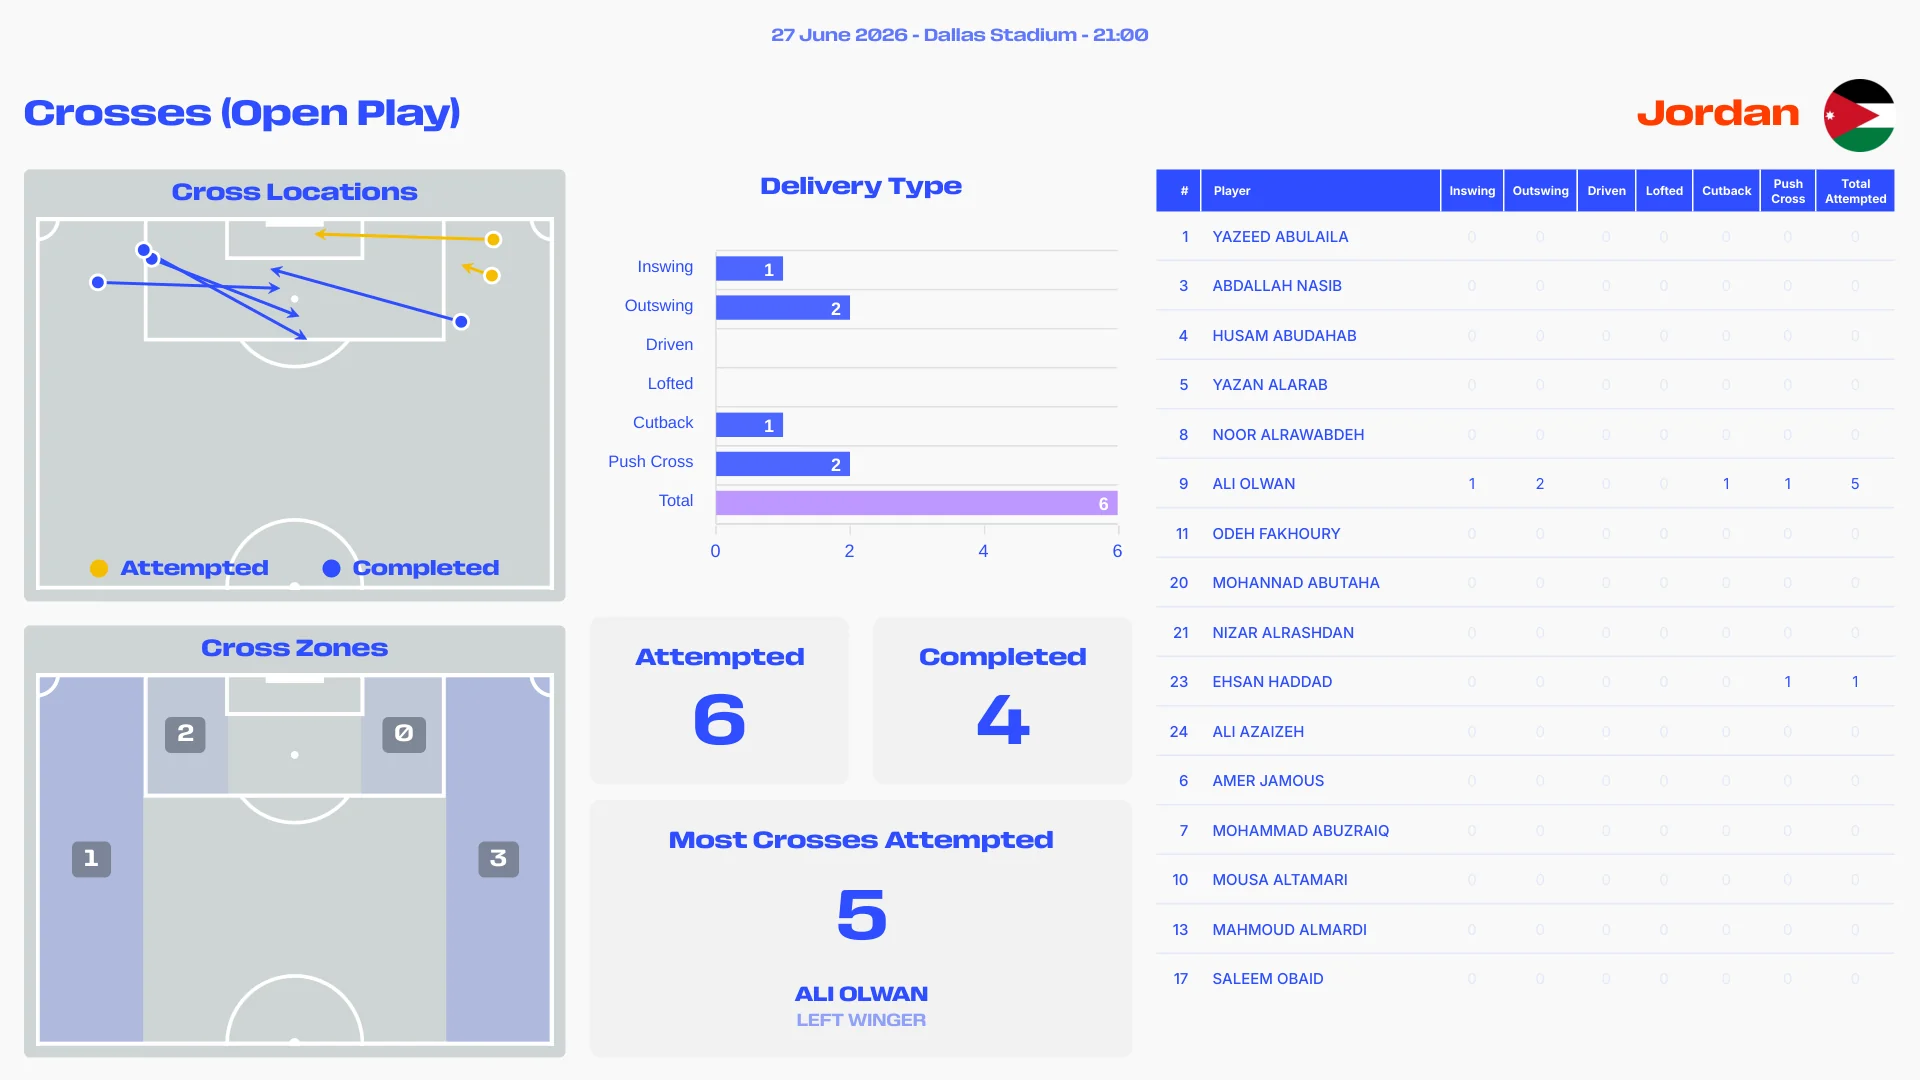Image resolution: width=1920 pixels, height=1080 pixels.
Task: Click the Cutback column header
Action: (1726, 191)
